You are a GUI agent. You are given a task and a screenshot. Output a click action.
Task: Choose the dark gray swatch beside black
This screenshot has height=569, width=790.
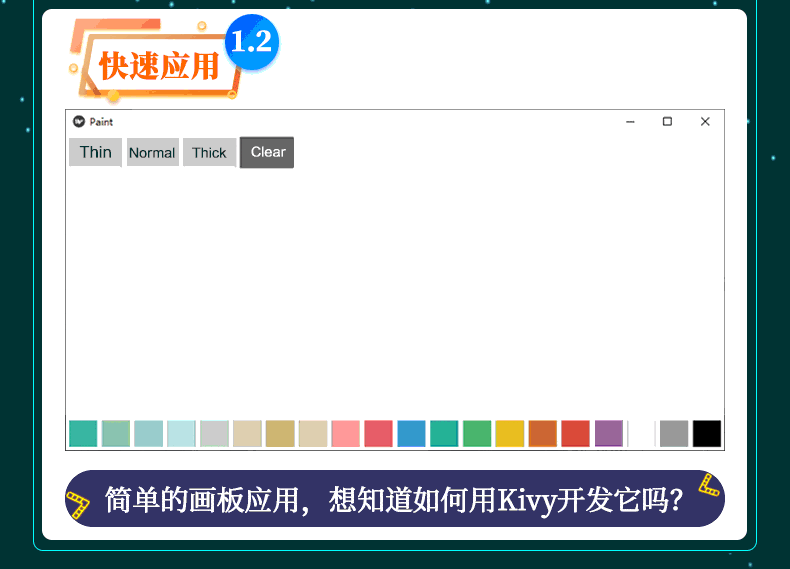coord(674,434)
